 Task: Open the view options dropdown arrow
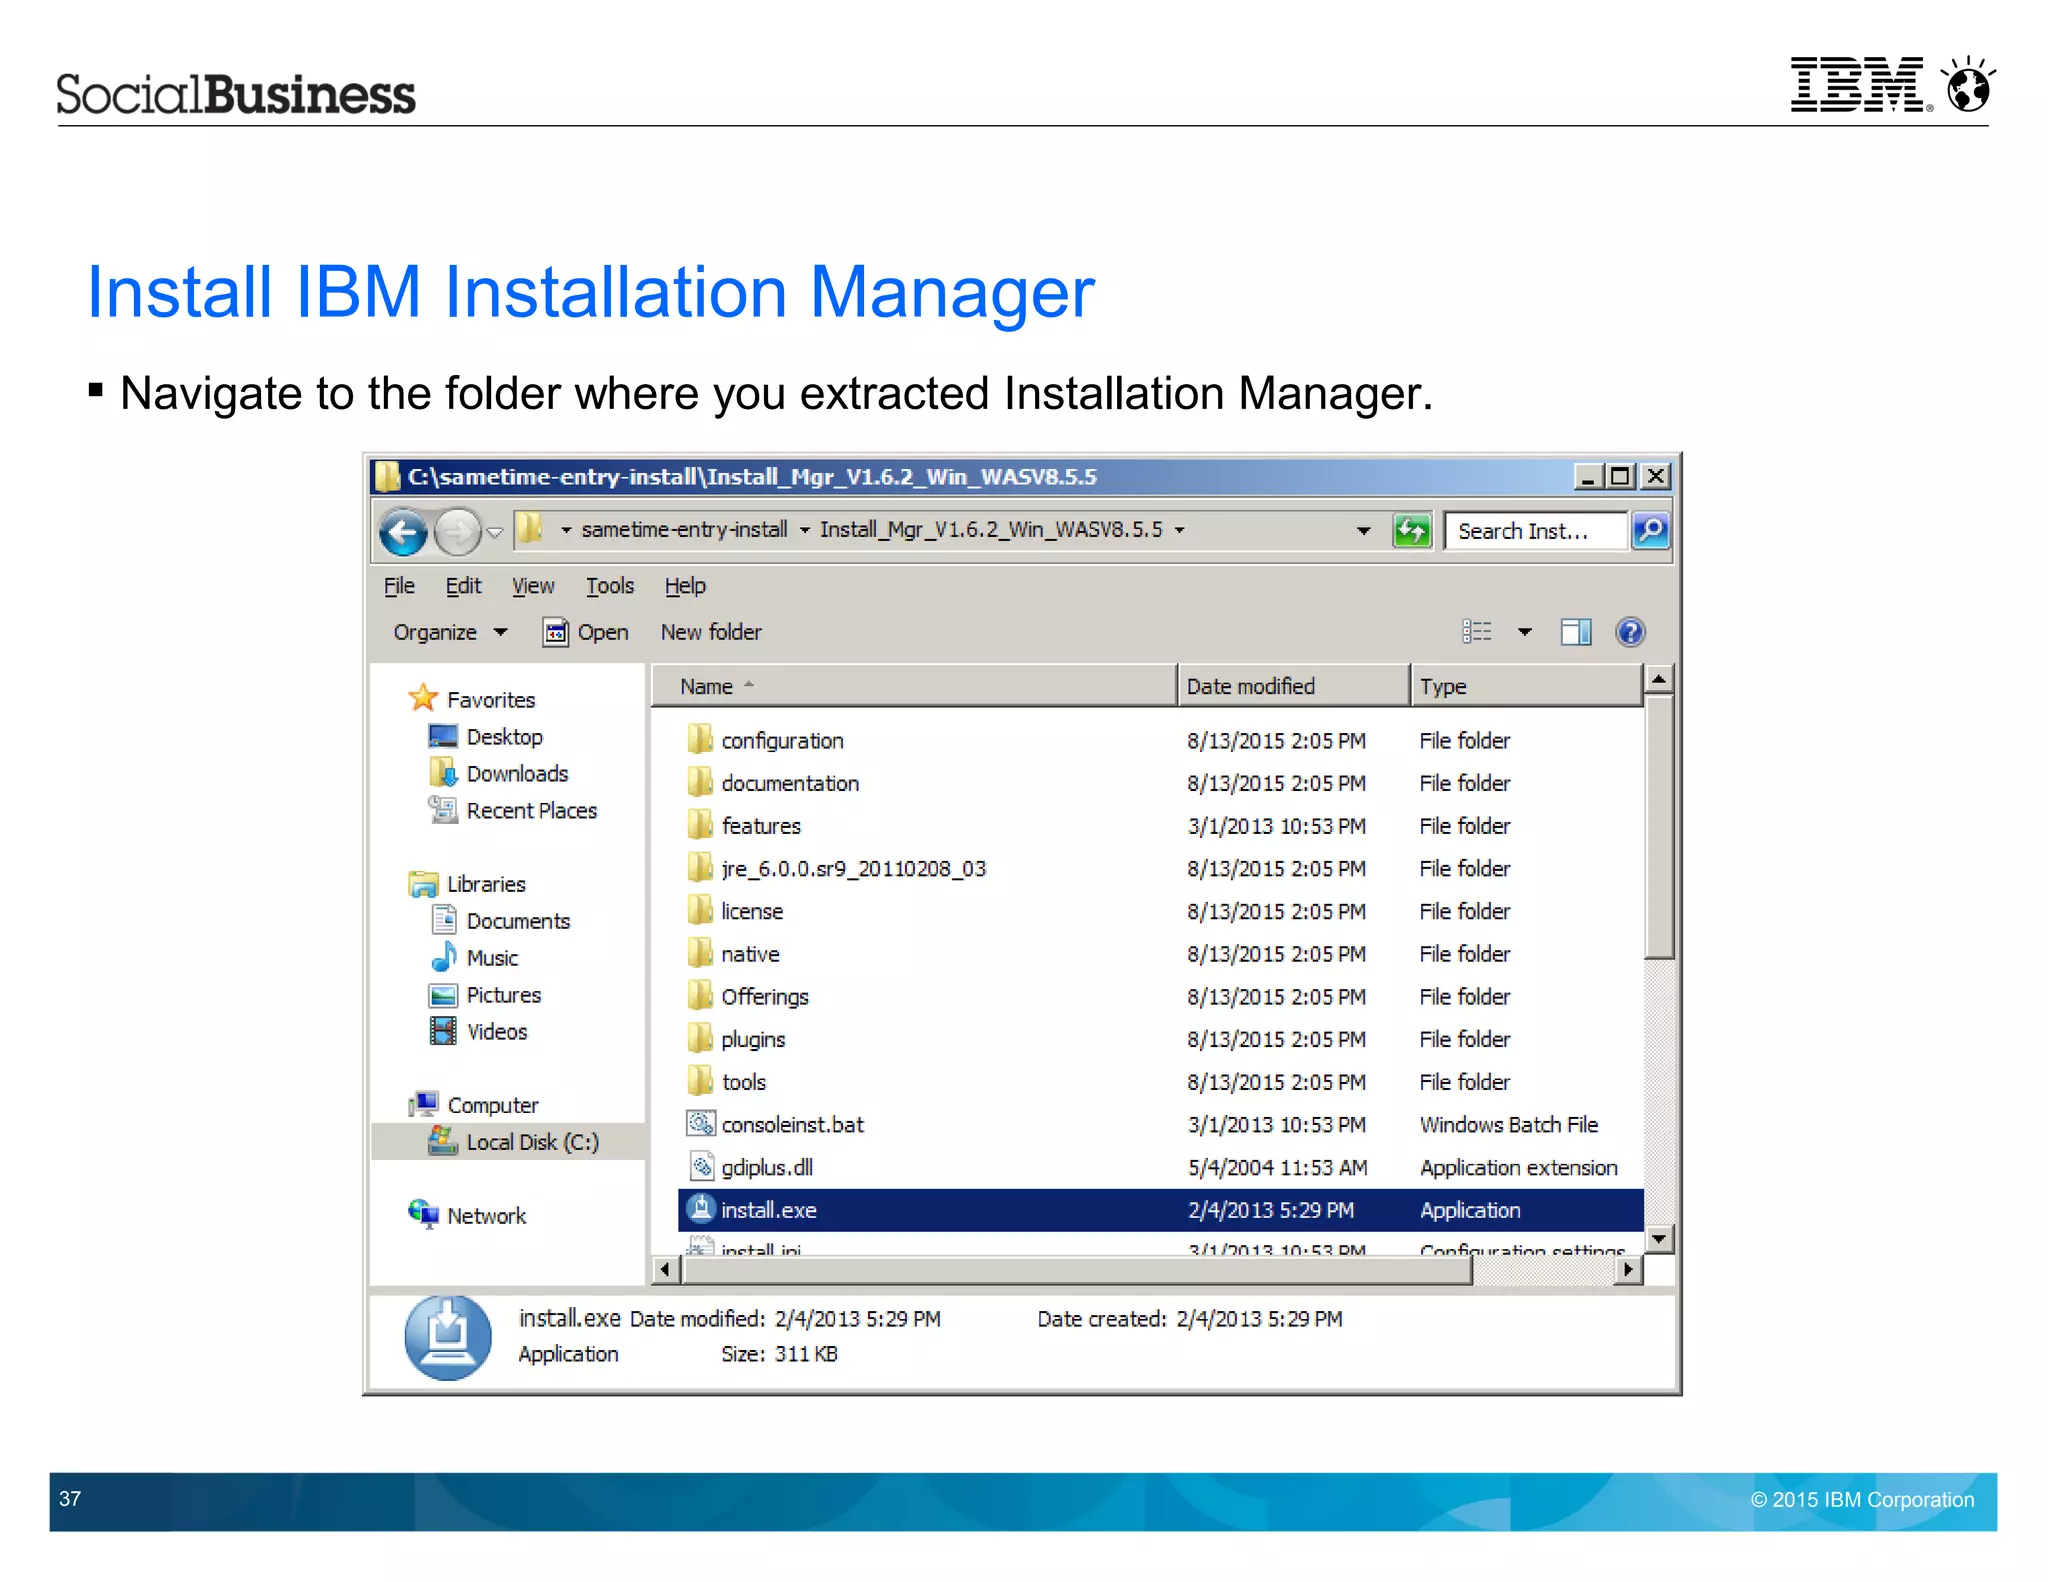click(1524, 632)
